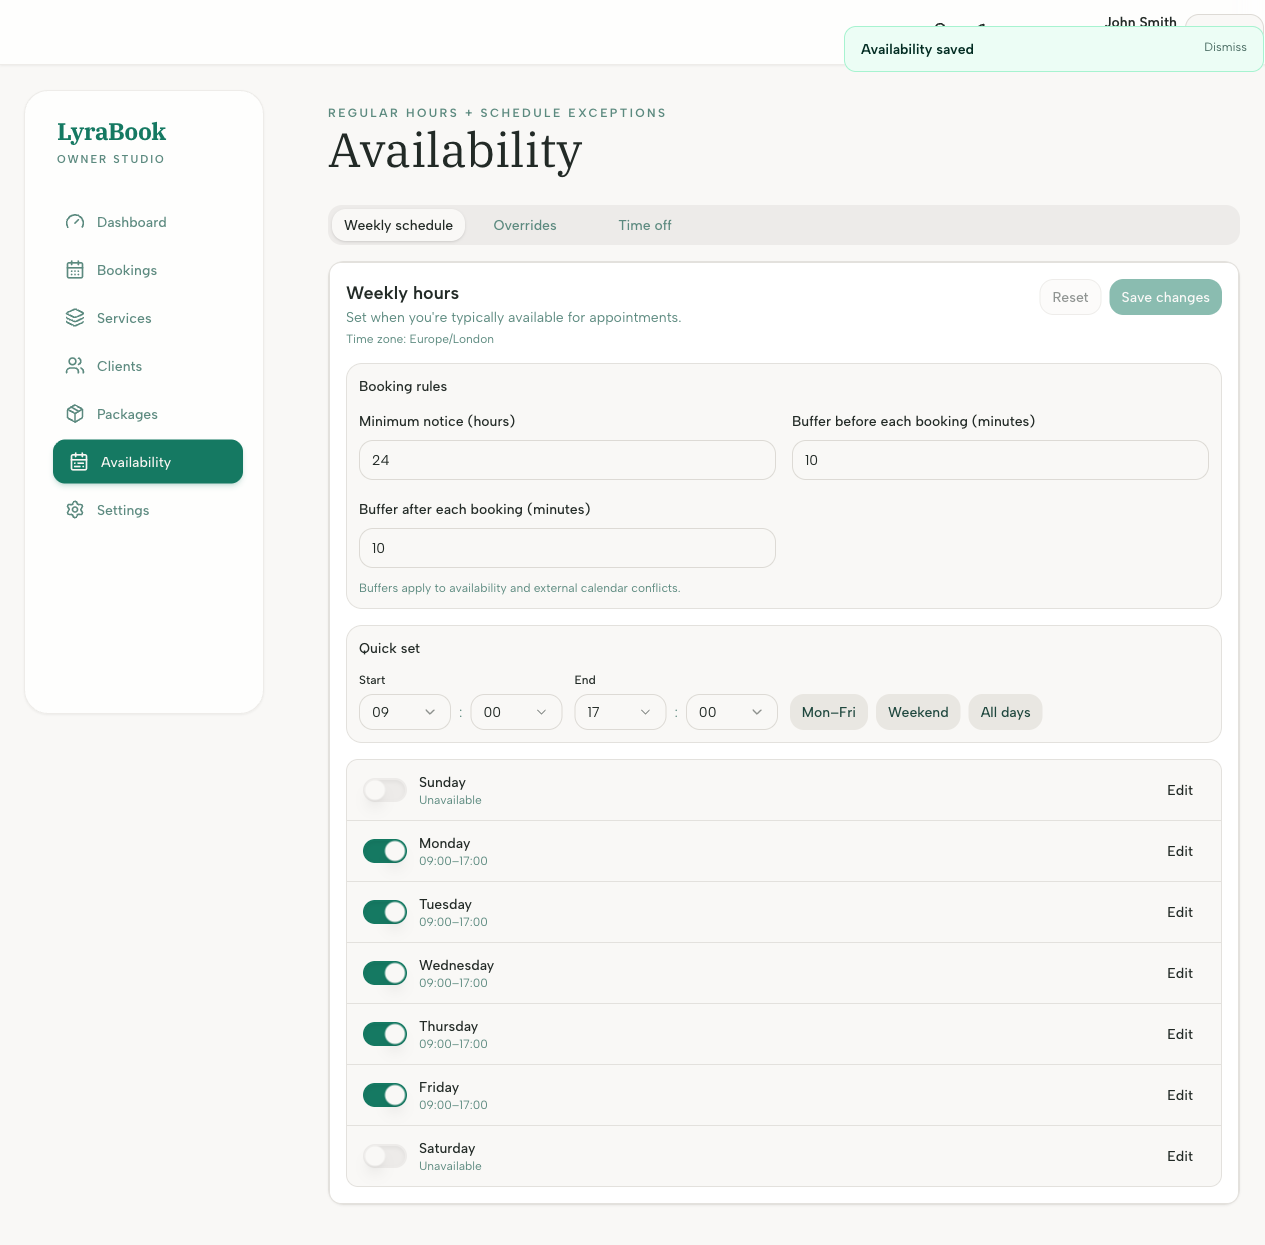Turn on Saturday availability
This screenshot has height=1245, width=1265.
coord(384,1156)
